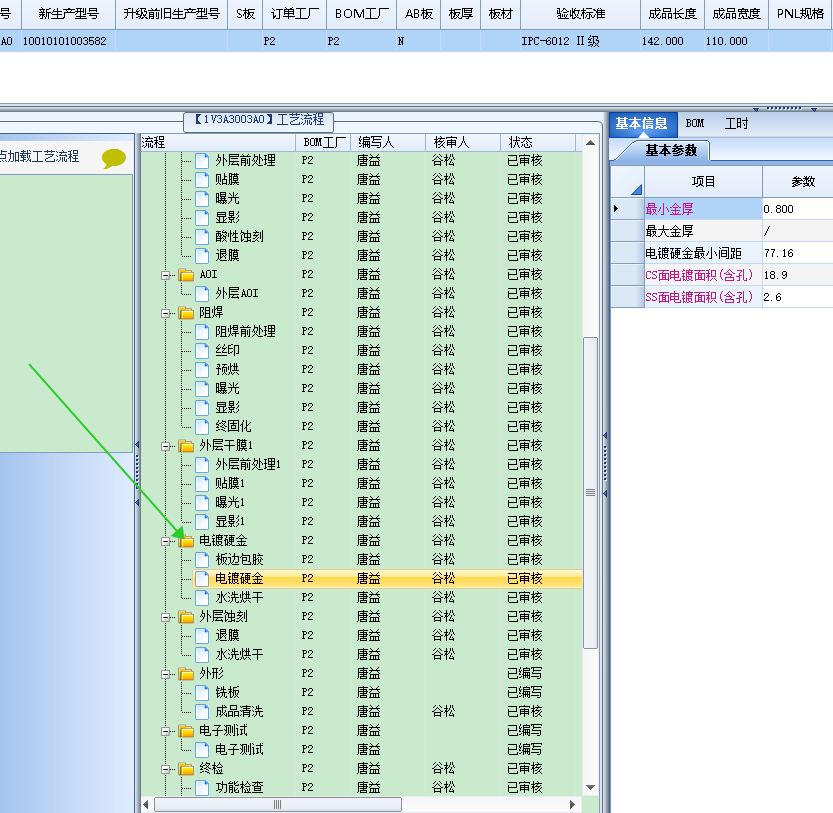833x813 pixels.
Task: Click the 电镀硕金最小间距 value 77.16
Action: point(797,253)
